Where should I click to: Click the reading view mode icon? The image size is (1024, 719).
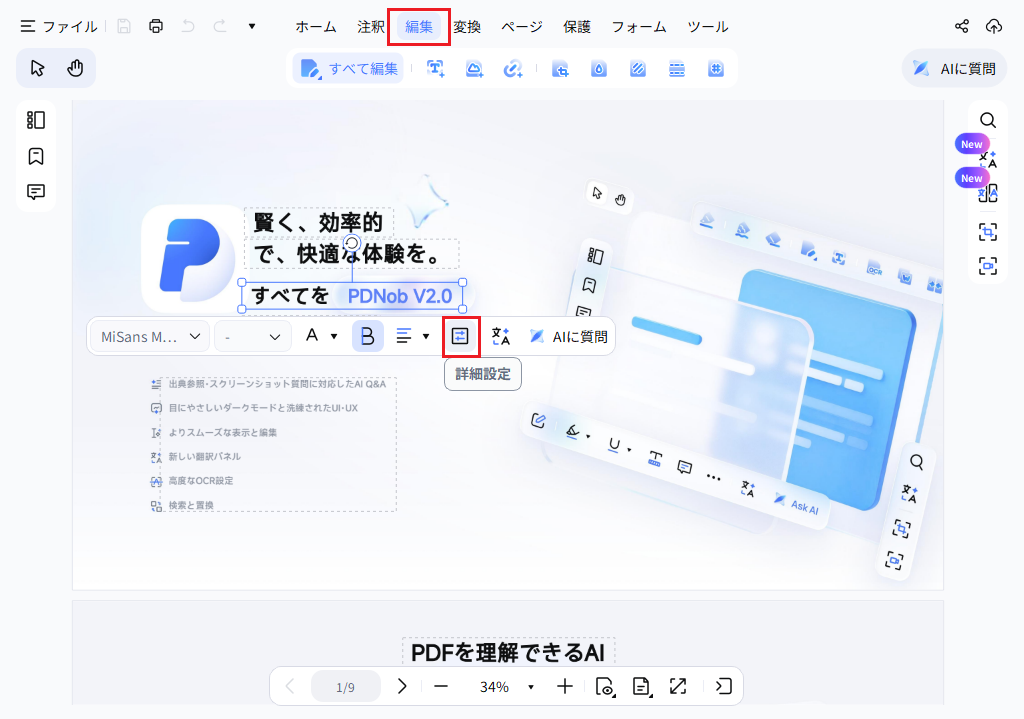tap(605, 686)
